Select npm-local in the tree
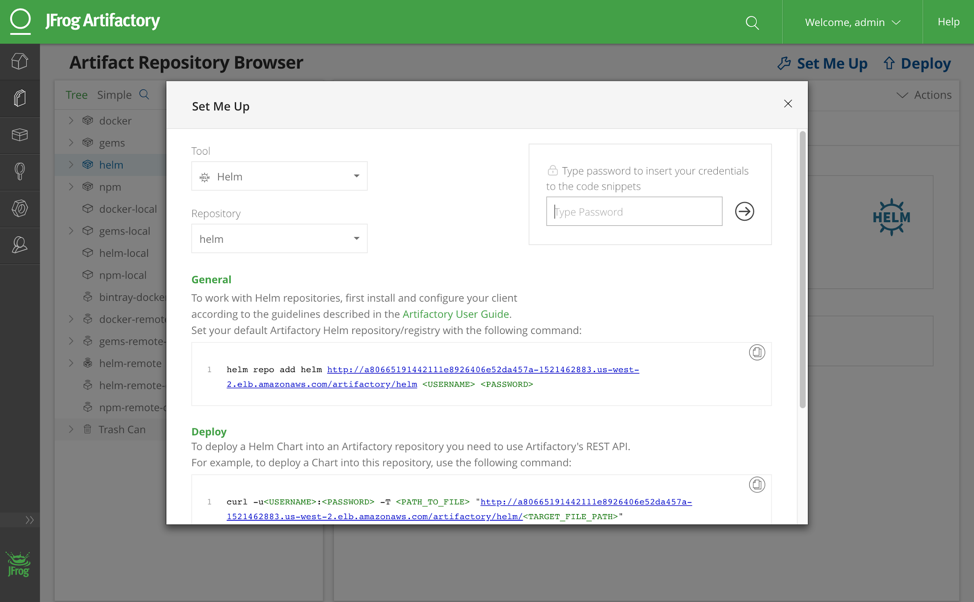974x602 pixels. pos(123,275)
